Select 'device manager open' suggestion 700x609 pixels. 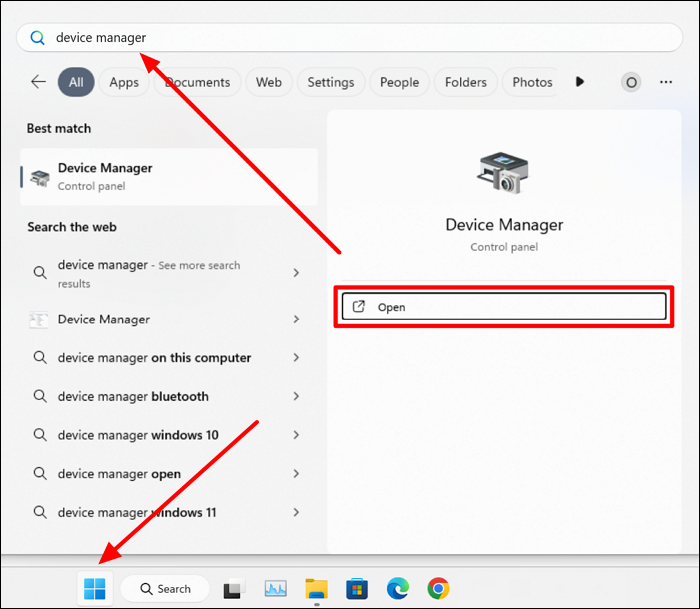click(167, 474)
